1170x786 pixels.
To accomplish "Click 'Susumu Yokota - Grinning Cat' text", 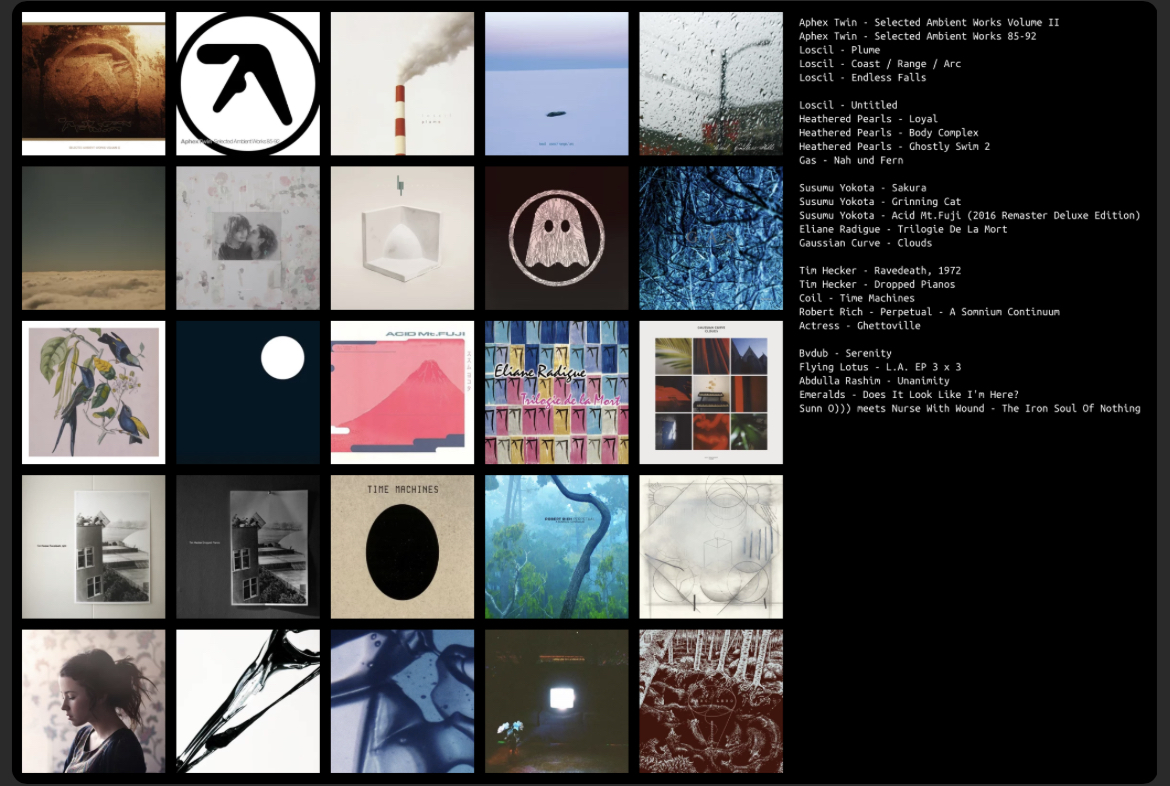I will click(x=880, y=202).
